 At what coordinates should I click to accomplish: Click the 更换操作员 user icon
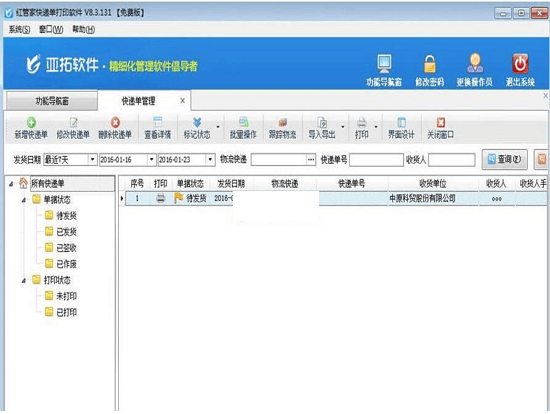(475, 63)
